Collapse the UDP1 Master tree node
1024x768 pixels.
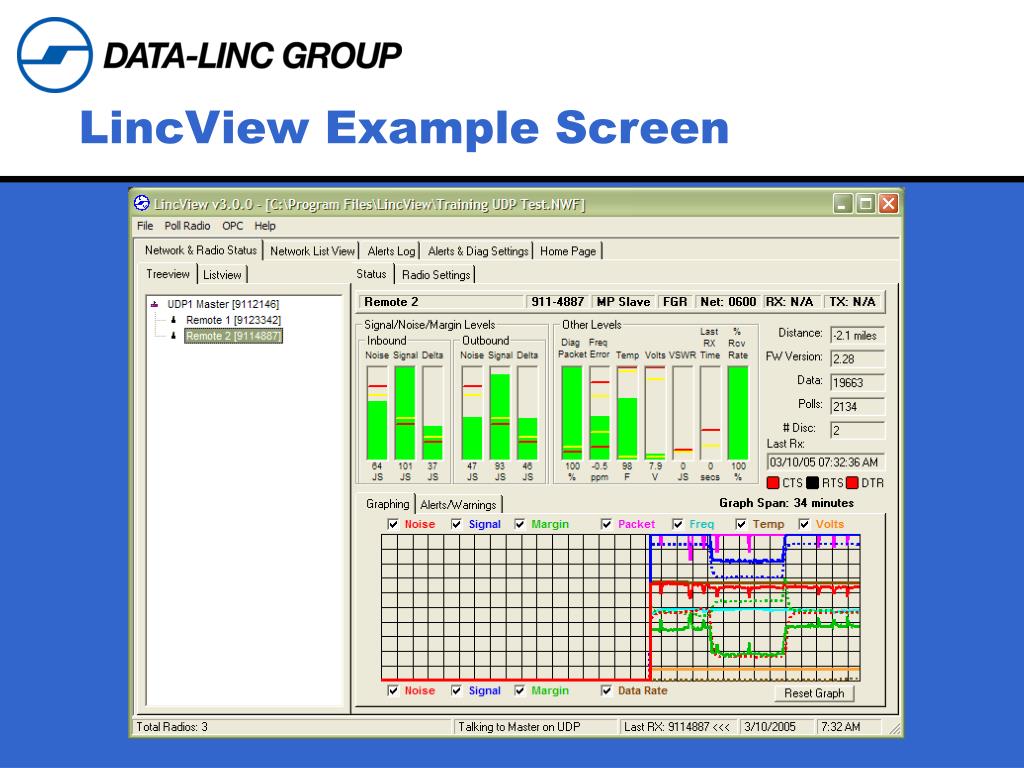tap(155, 304)
